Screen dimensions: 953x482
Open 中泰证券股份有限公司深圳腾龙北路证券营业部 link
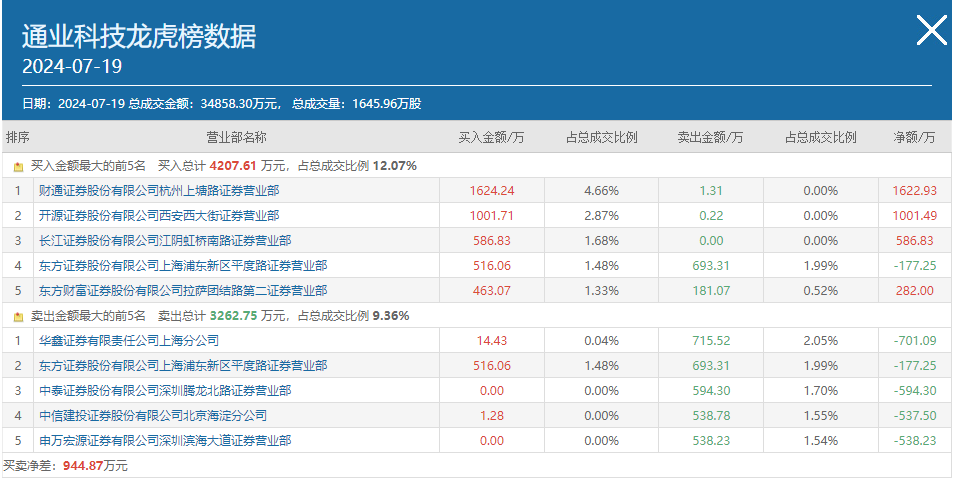165,391
